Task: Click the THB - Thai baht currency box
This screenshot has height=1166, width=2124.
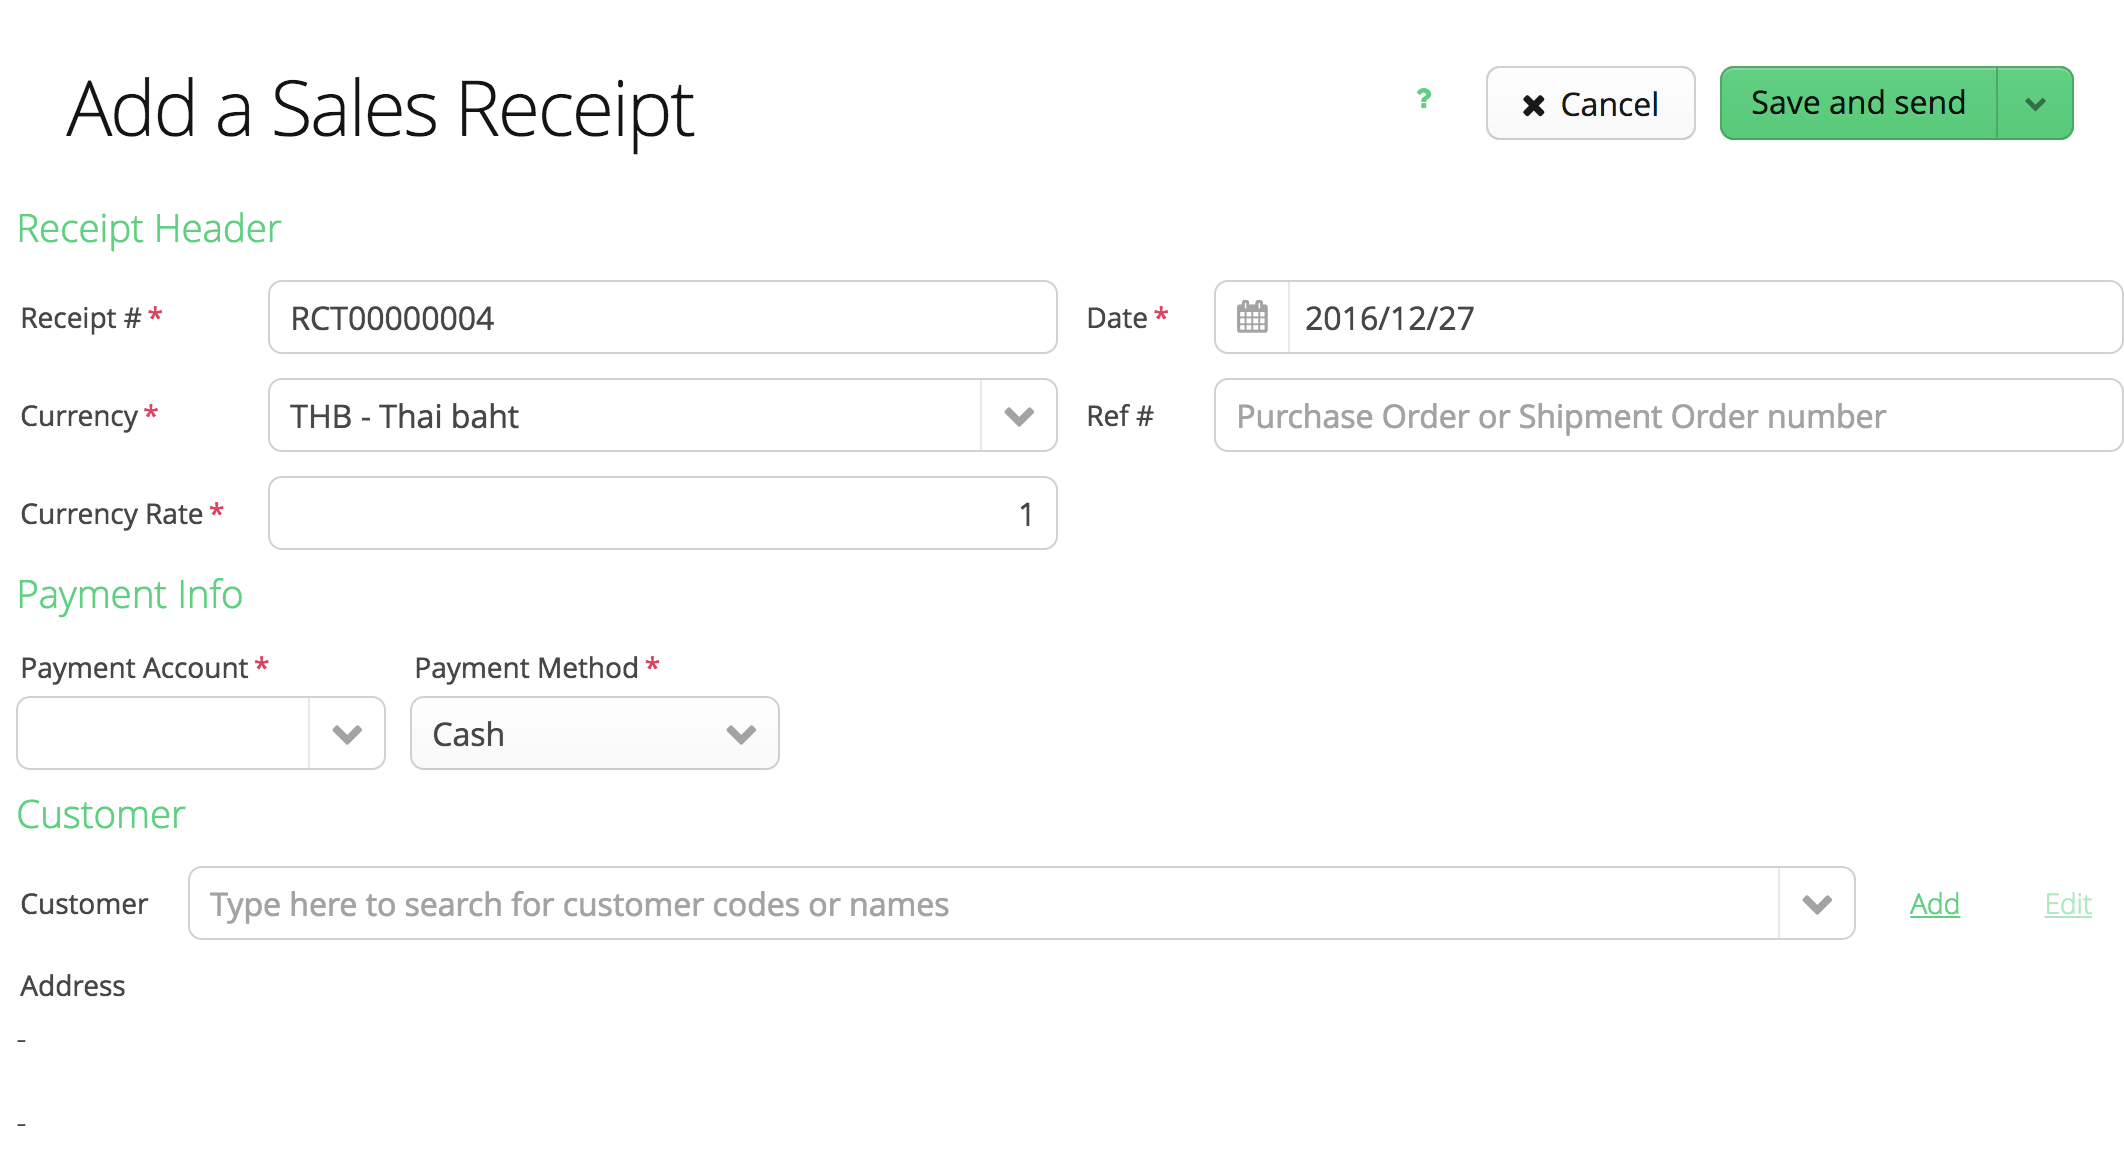Action: coord(625,416)
